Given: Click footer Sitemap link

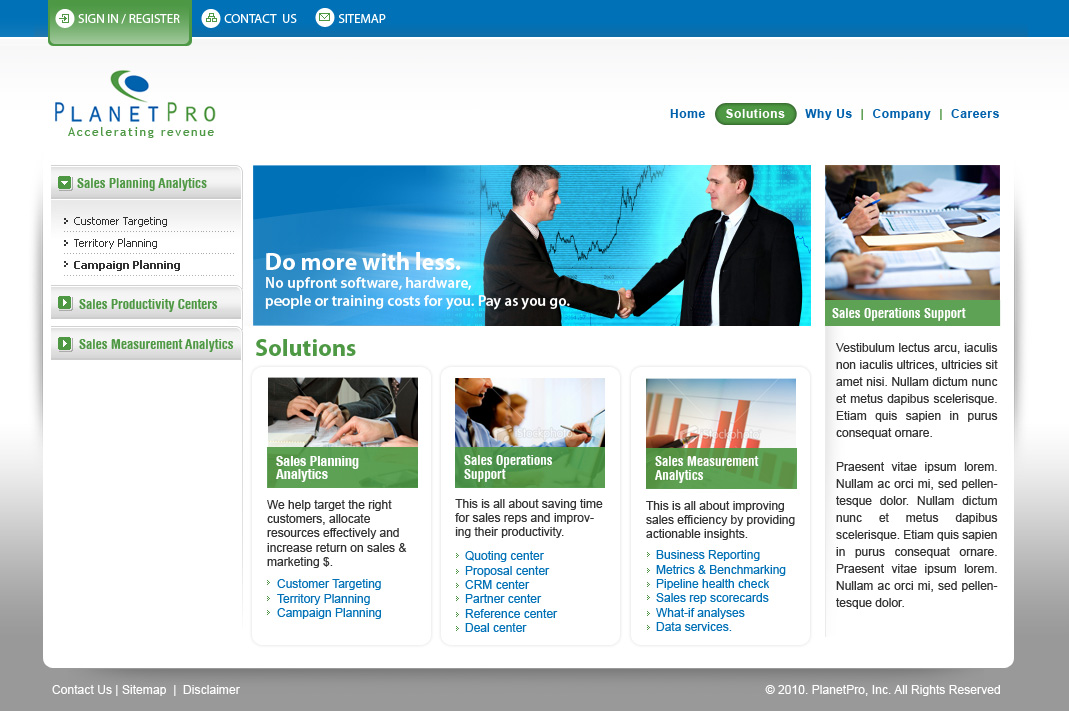Looking at the screenshot, I should pos(144,690).
